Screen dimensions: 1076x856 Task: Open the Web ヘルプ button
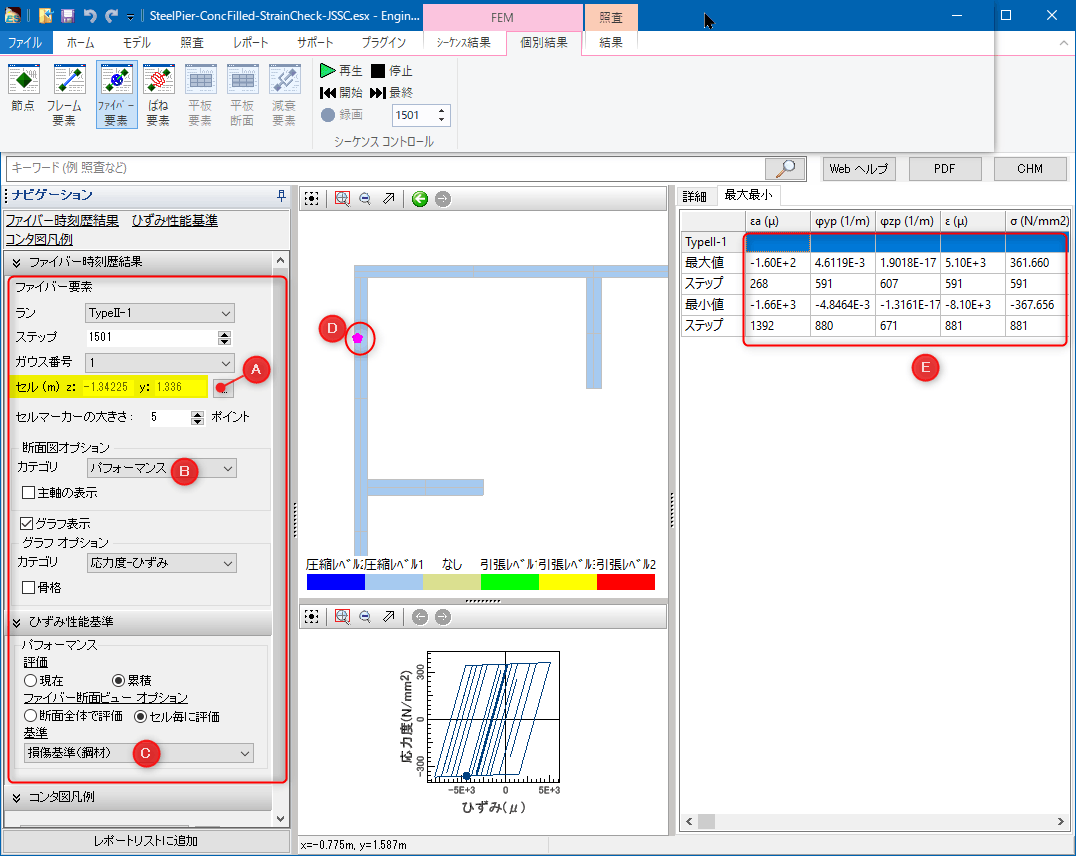857,168
